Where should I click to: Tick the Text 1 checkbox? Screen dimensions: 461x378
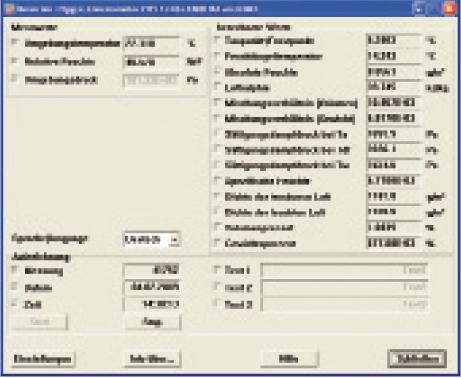217,269
